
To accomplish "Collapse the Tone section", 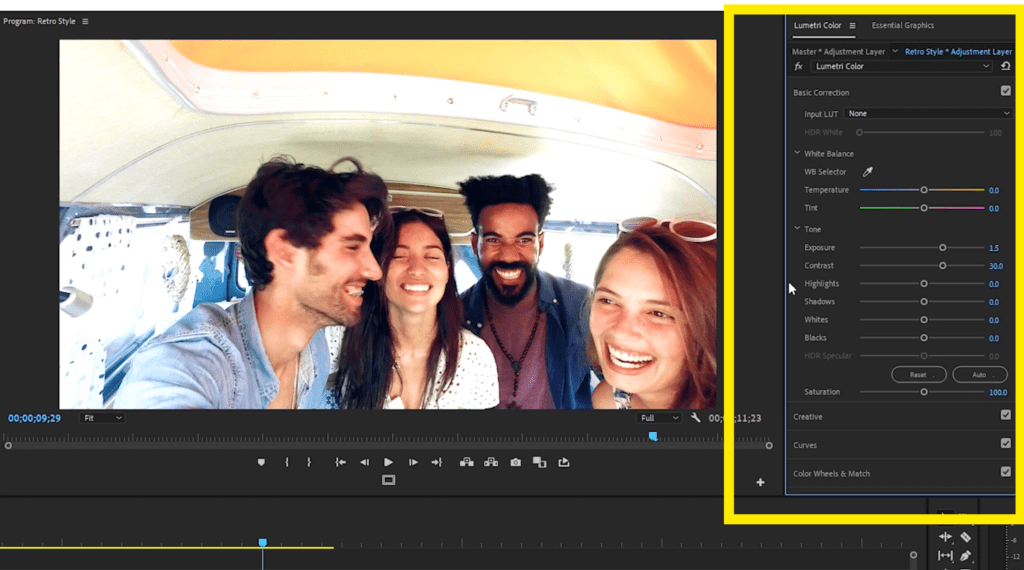I will point(797,229).
